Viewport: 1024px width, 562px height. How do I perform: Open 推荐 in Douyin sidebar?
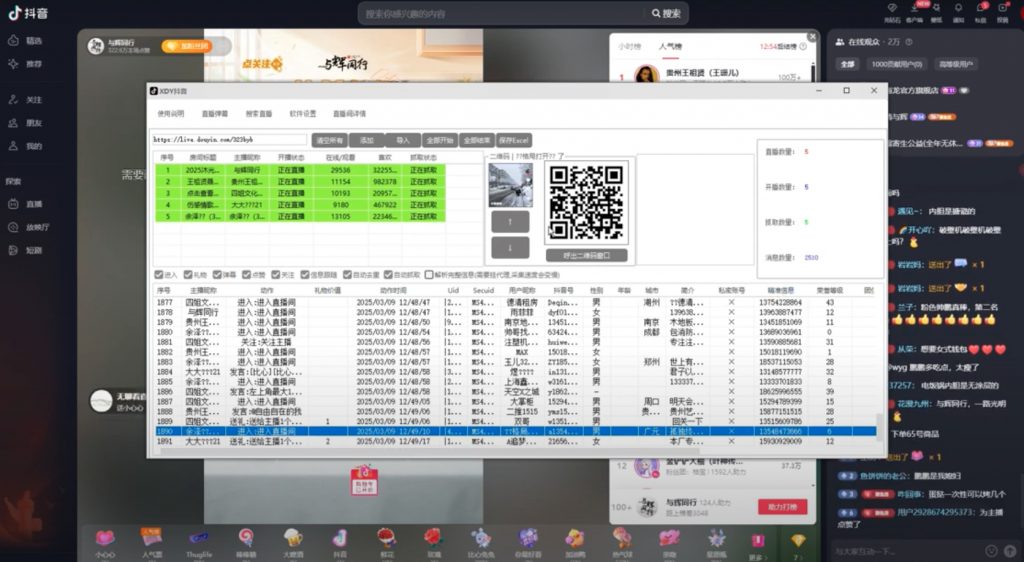[26, 64]
